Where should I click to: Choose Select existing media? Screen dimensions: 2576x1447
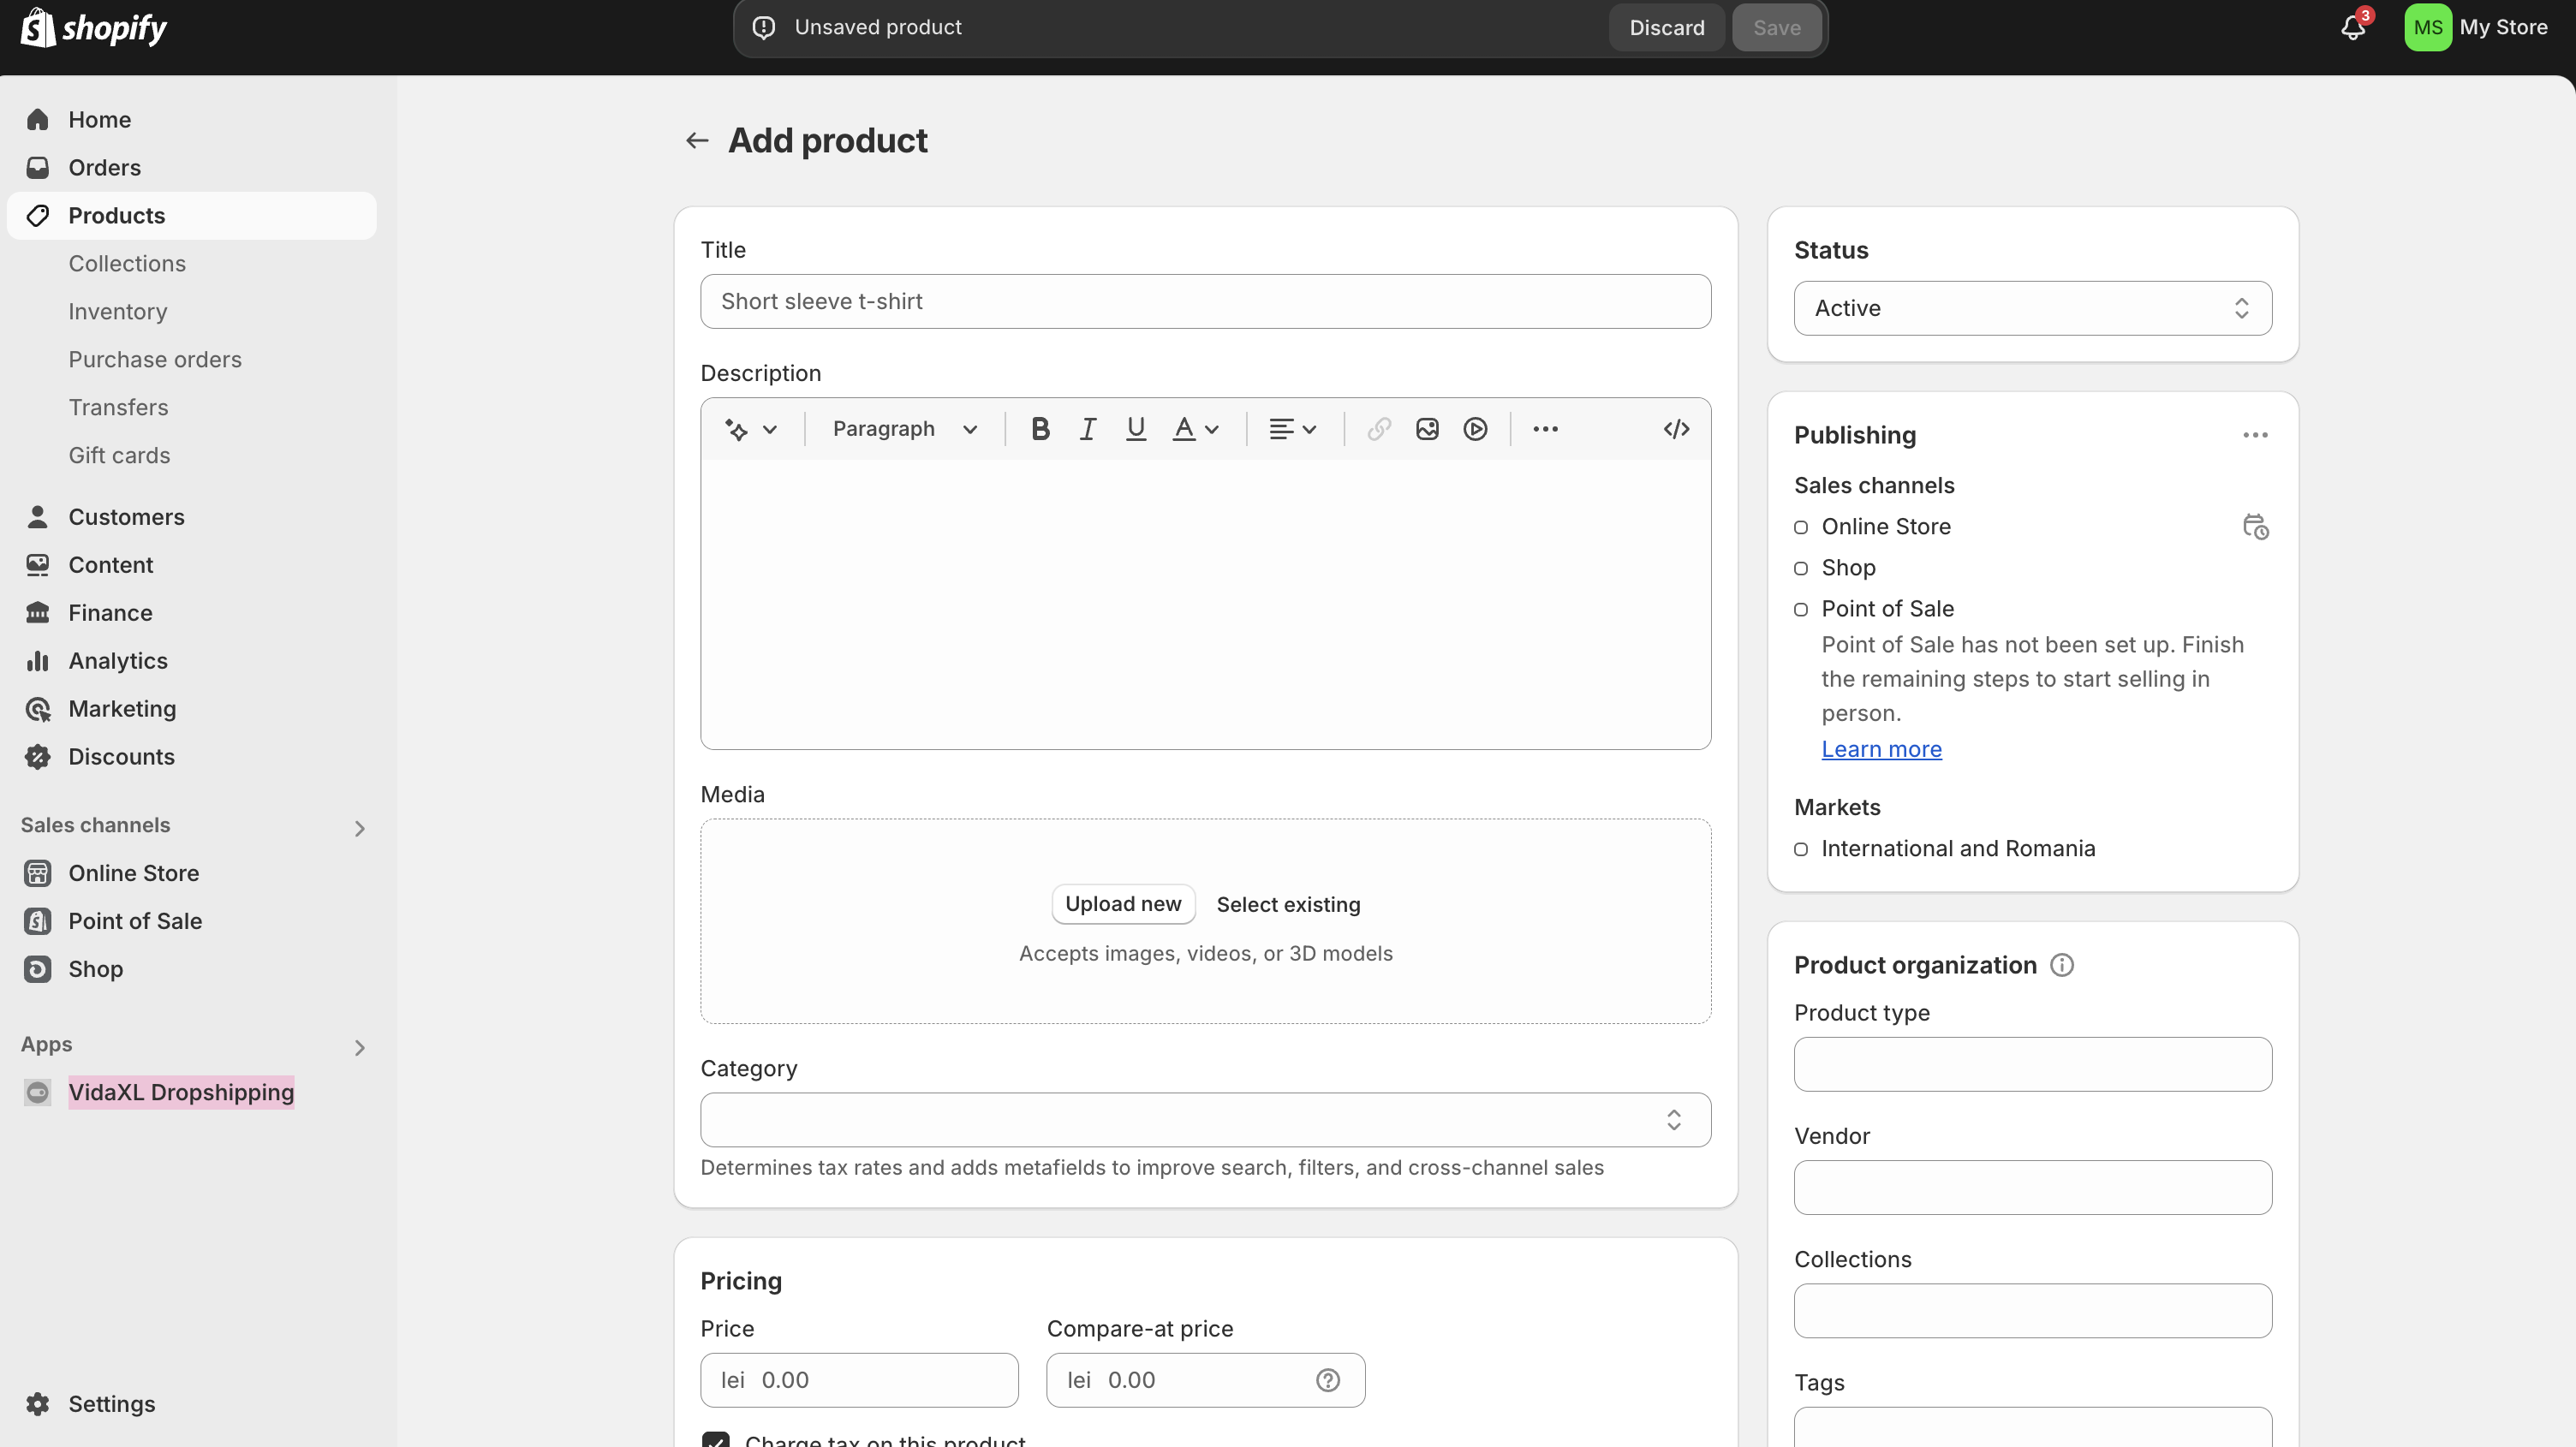click(1288, 904)
